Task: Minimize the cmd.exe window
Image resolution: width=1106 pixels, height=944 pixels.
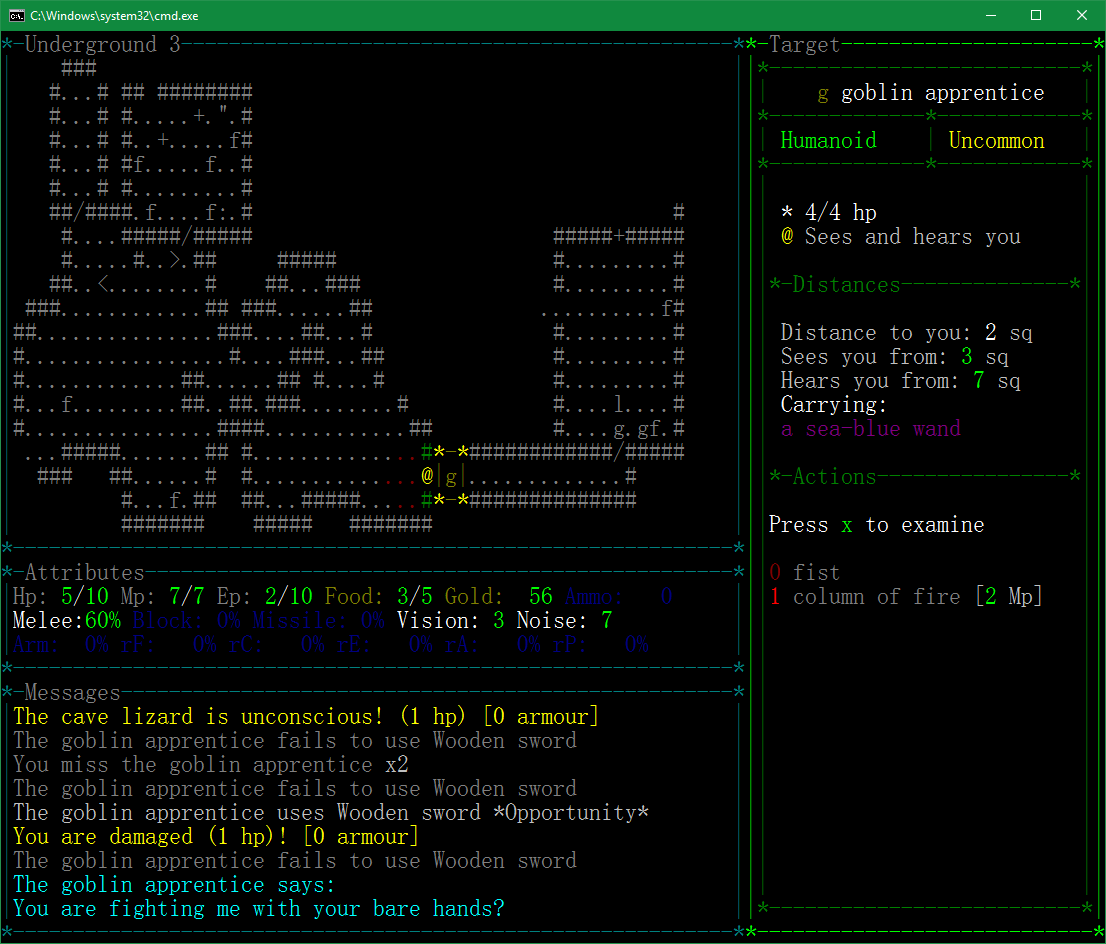Action: pyautogui.click(x=990, y=16)
